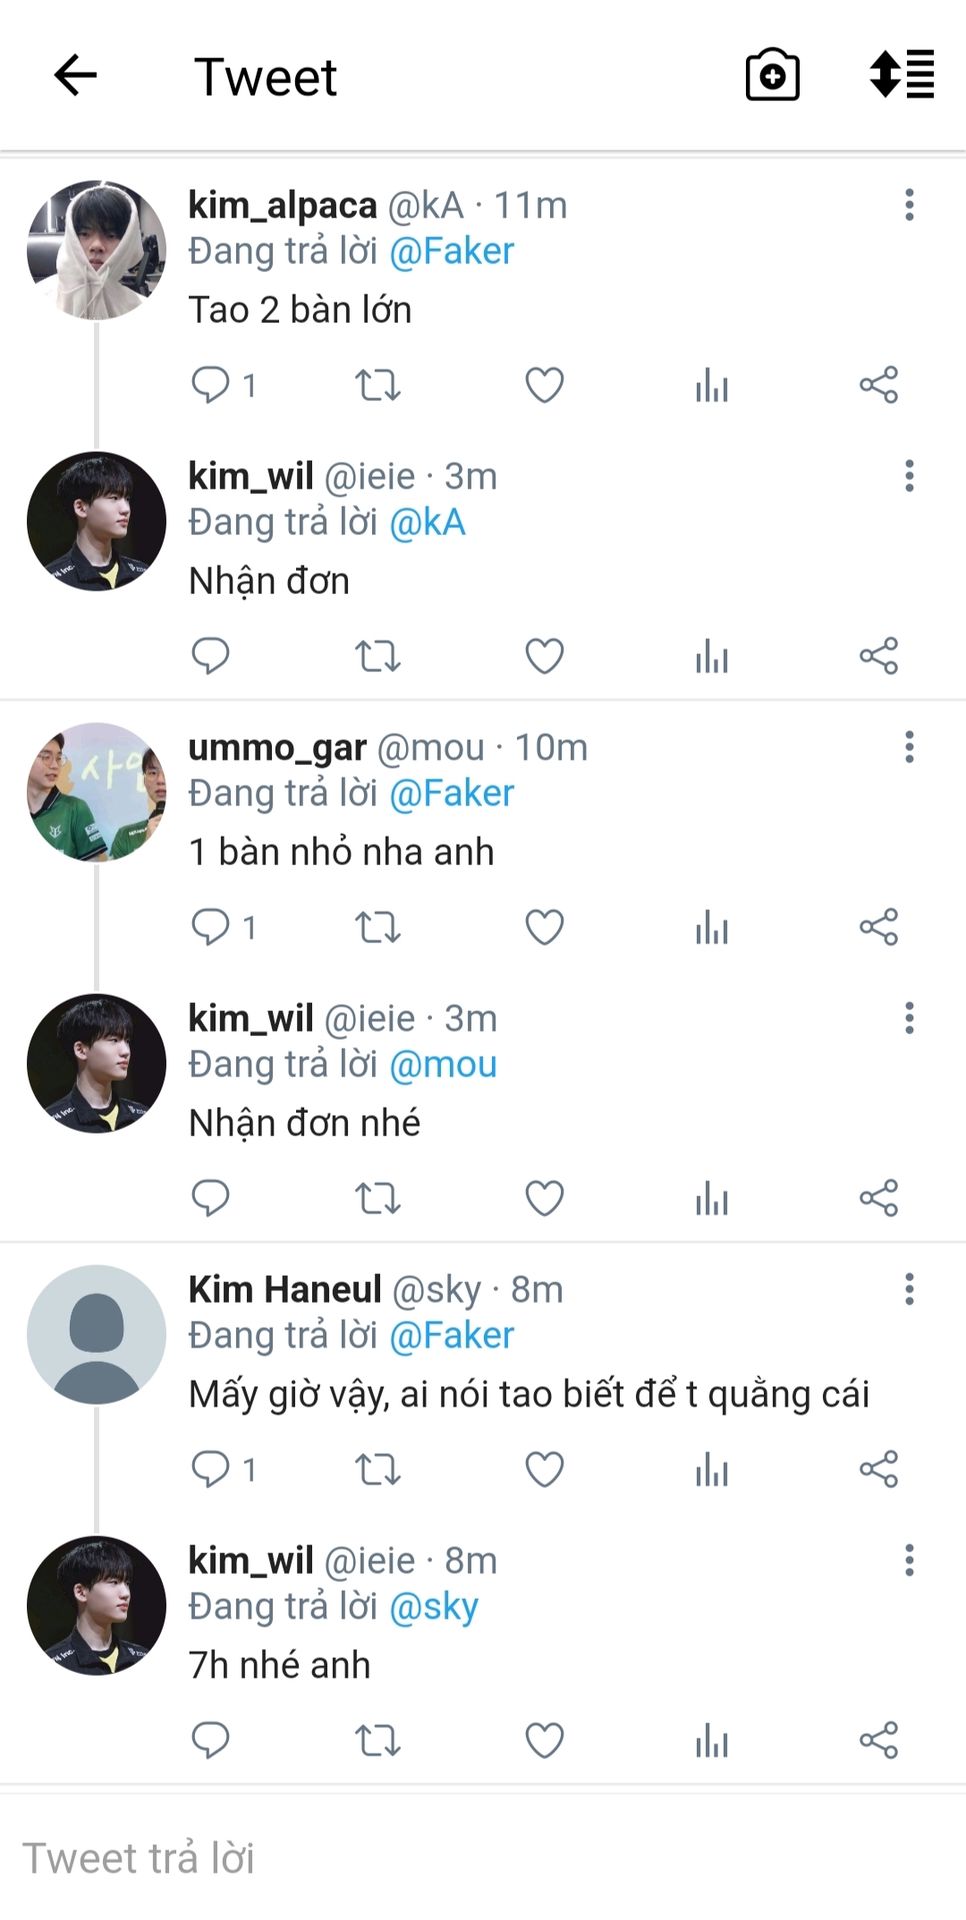Screen dimensions: 966x1920
Task: Open three-dot menu on ummo_gar's tweet
Action: [909, 747]
